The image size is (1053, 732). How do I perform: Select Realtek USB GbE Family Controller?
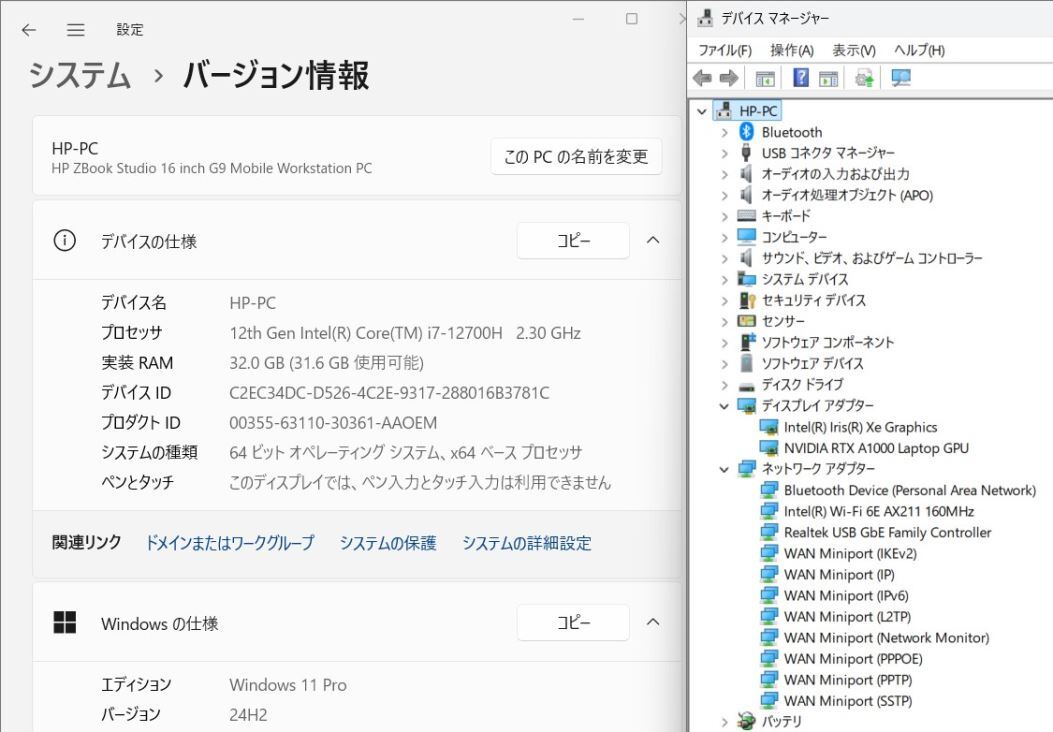pos(887,533)
